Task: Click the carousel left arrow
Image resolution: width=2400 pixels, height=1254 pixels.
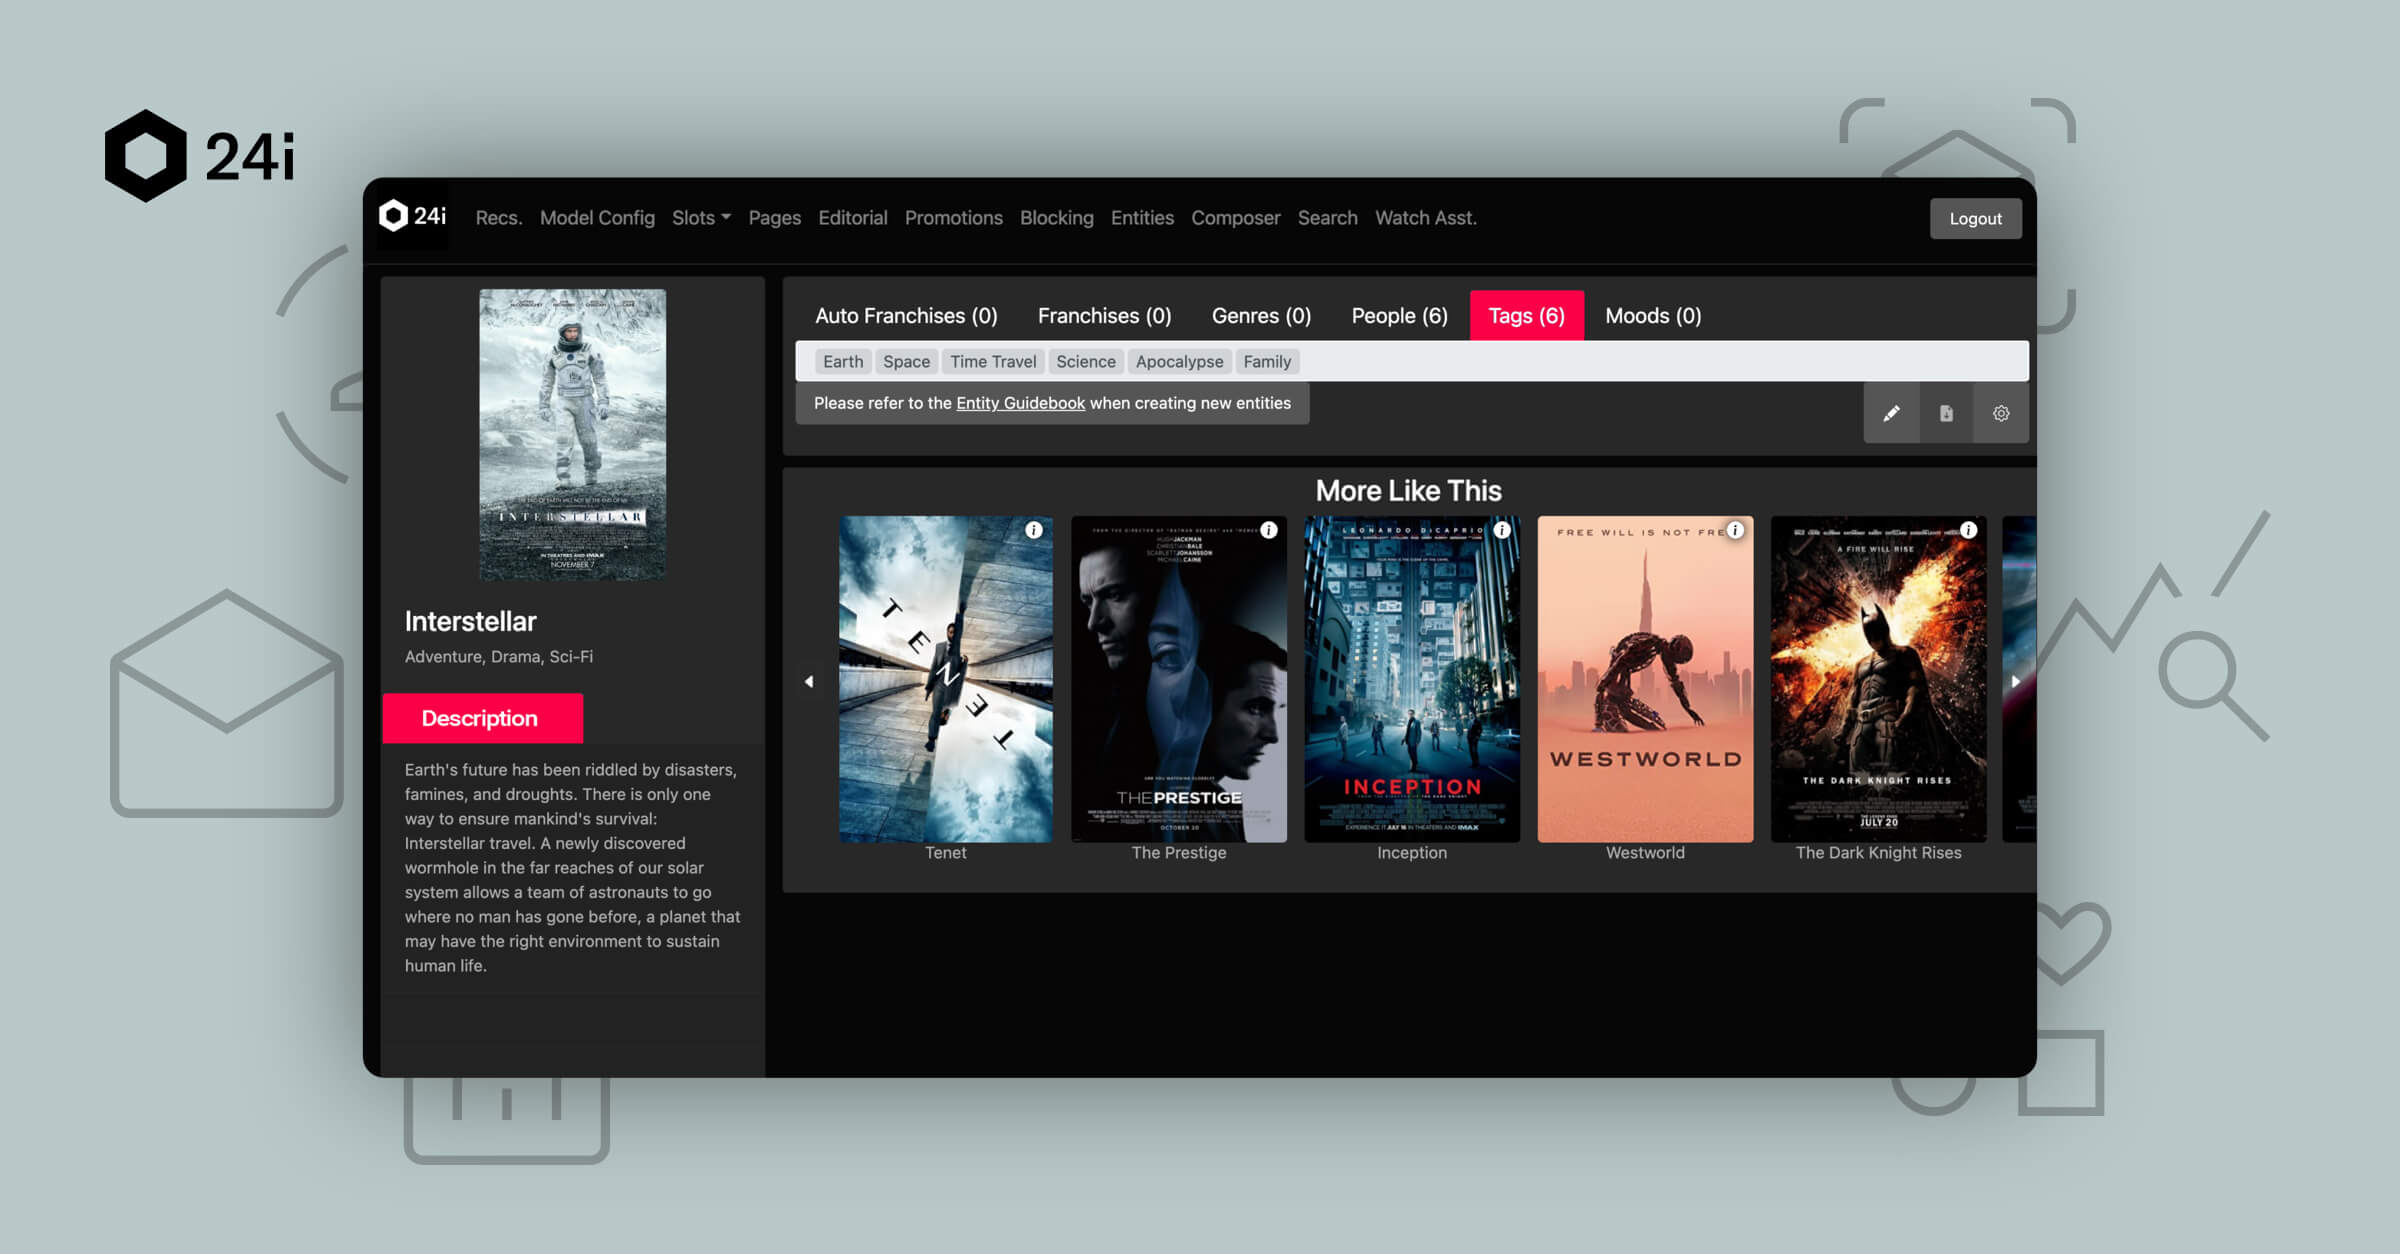Action: (x=809, y=681)
